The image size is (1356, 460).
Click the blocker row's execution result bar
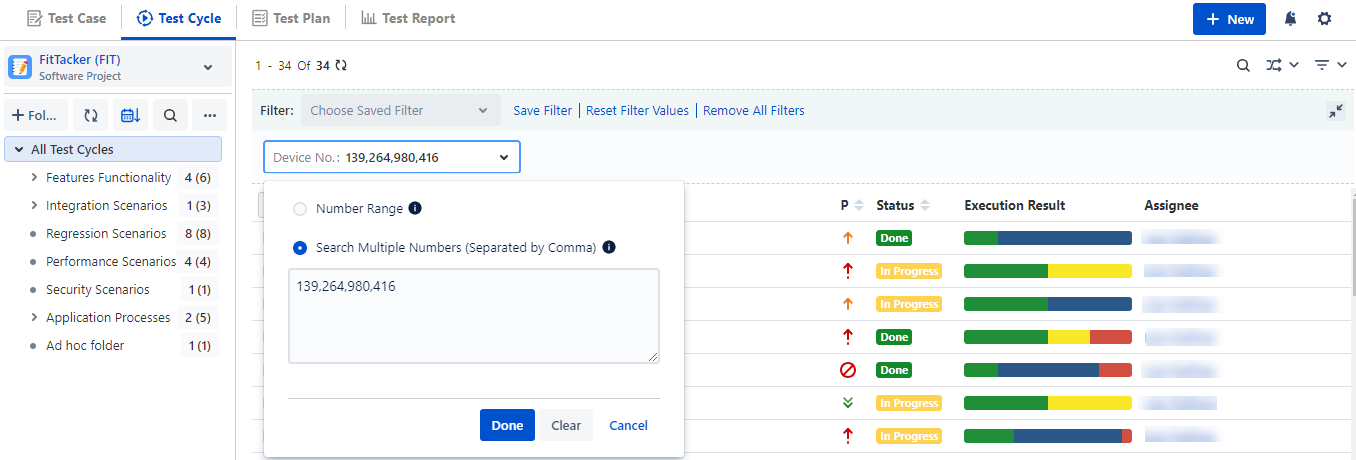[1048, 370]
